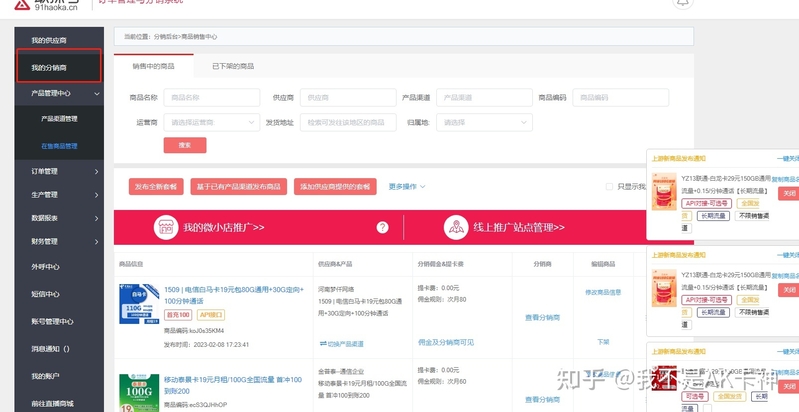Tick the 只显示 filter checkbox
The image size is (799, 412).
pyautogui.click(x=609, y=186)
